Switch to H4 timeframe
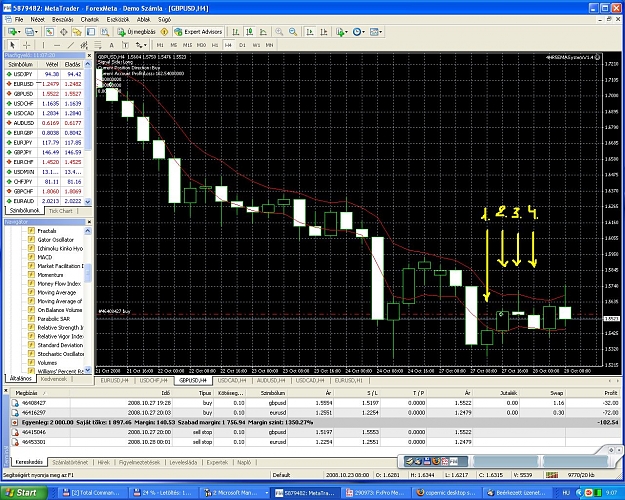This screenshot has height=500, width=625. 228,45
